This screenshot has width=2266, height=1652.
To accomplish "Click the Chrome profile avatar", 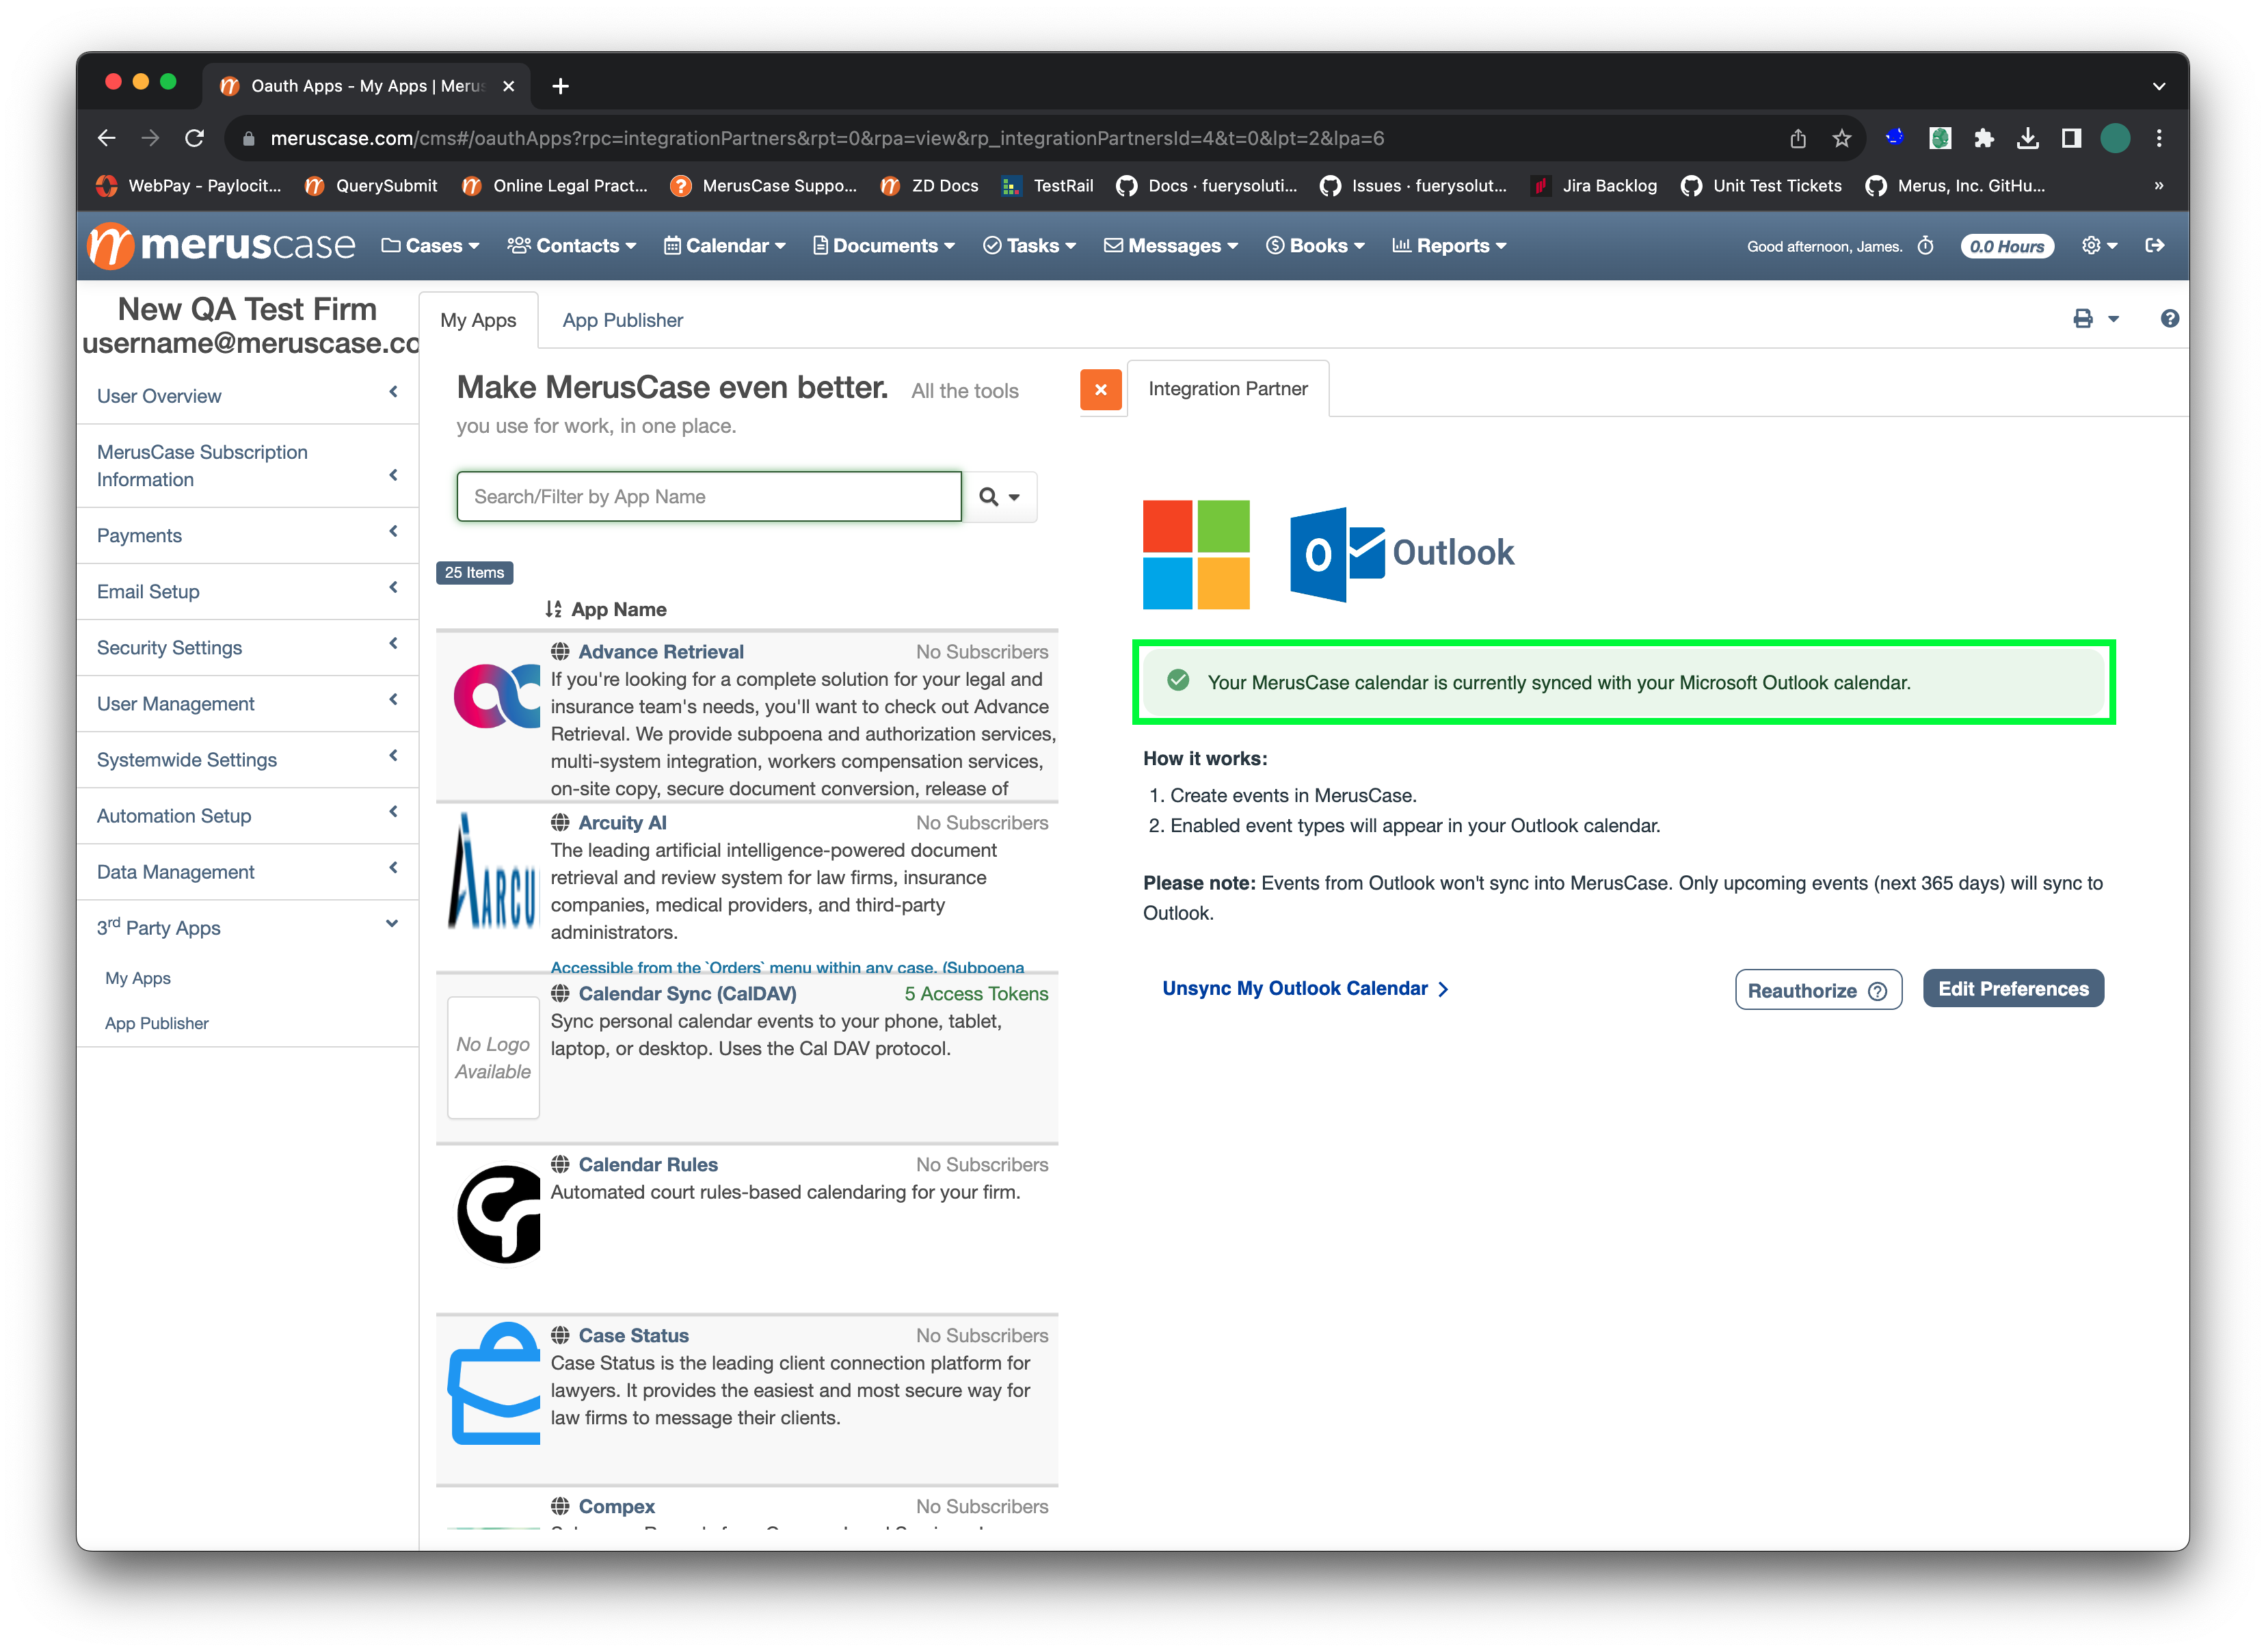I will 2114,139.
